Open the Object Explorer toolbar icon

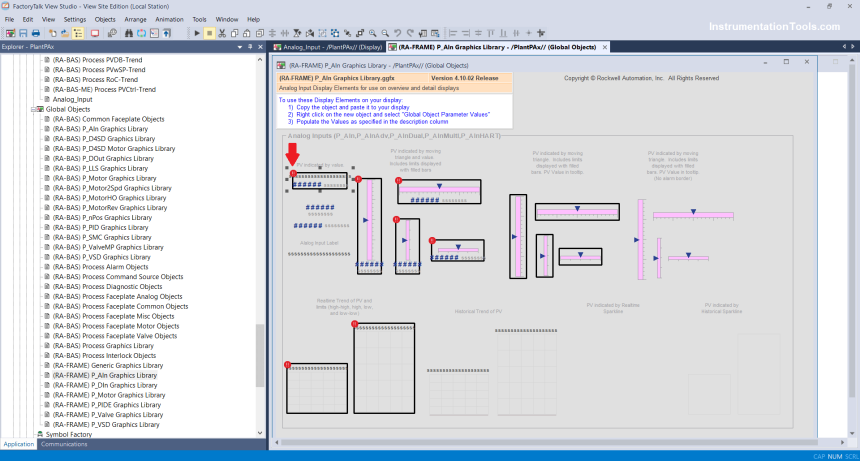pos(435,33)
